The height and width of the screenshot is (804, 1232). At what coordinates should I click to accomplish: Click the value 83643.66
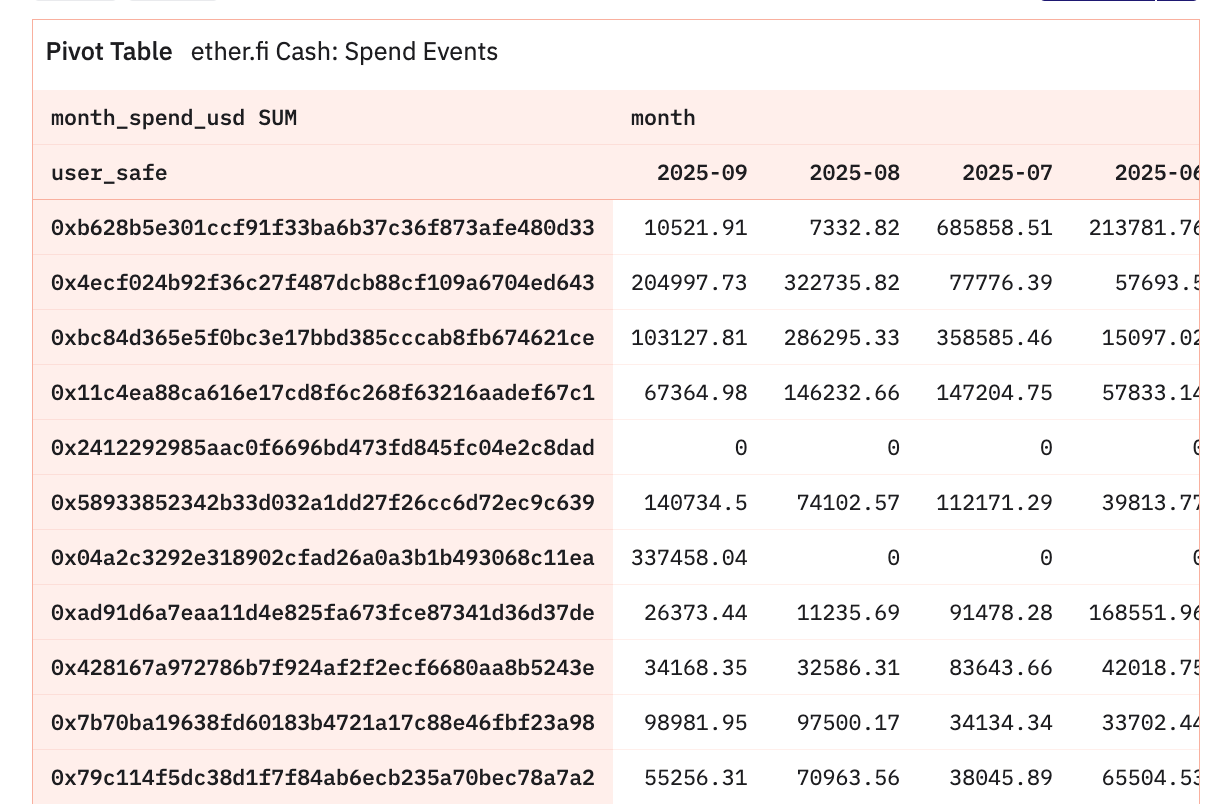pos(1001,668)
